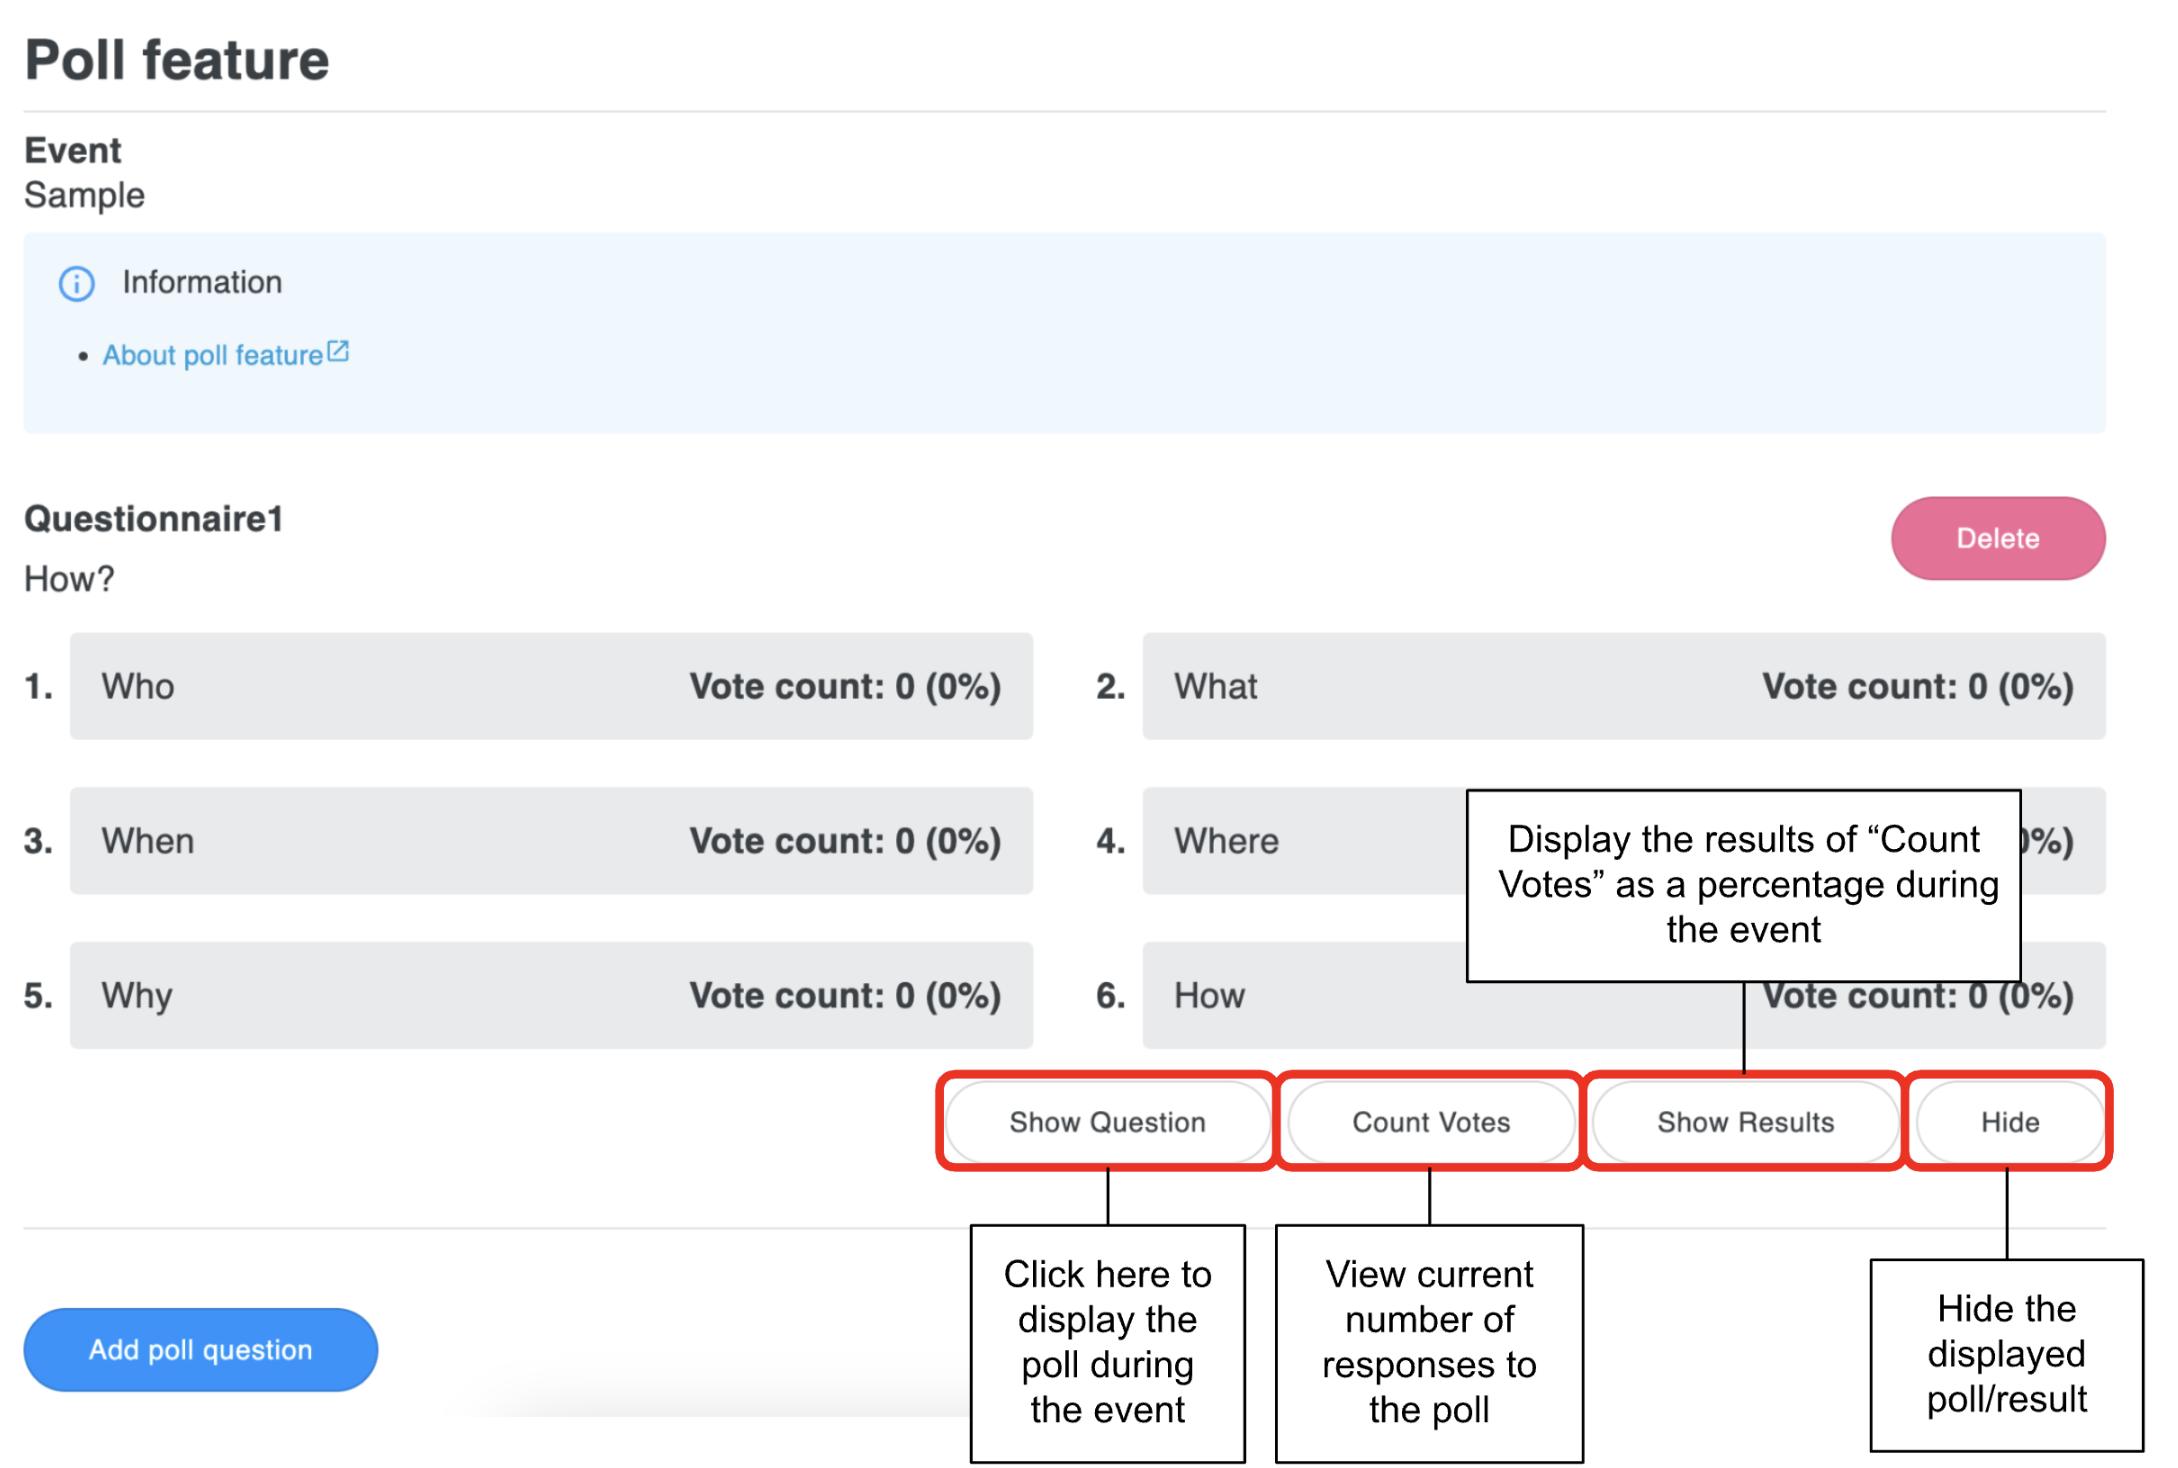
Task: Open the About poll feature link
Action: click(x=212, y=355)
